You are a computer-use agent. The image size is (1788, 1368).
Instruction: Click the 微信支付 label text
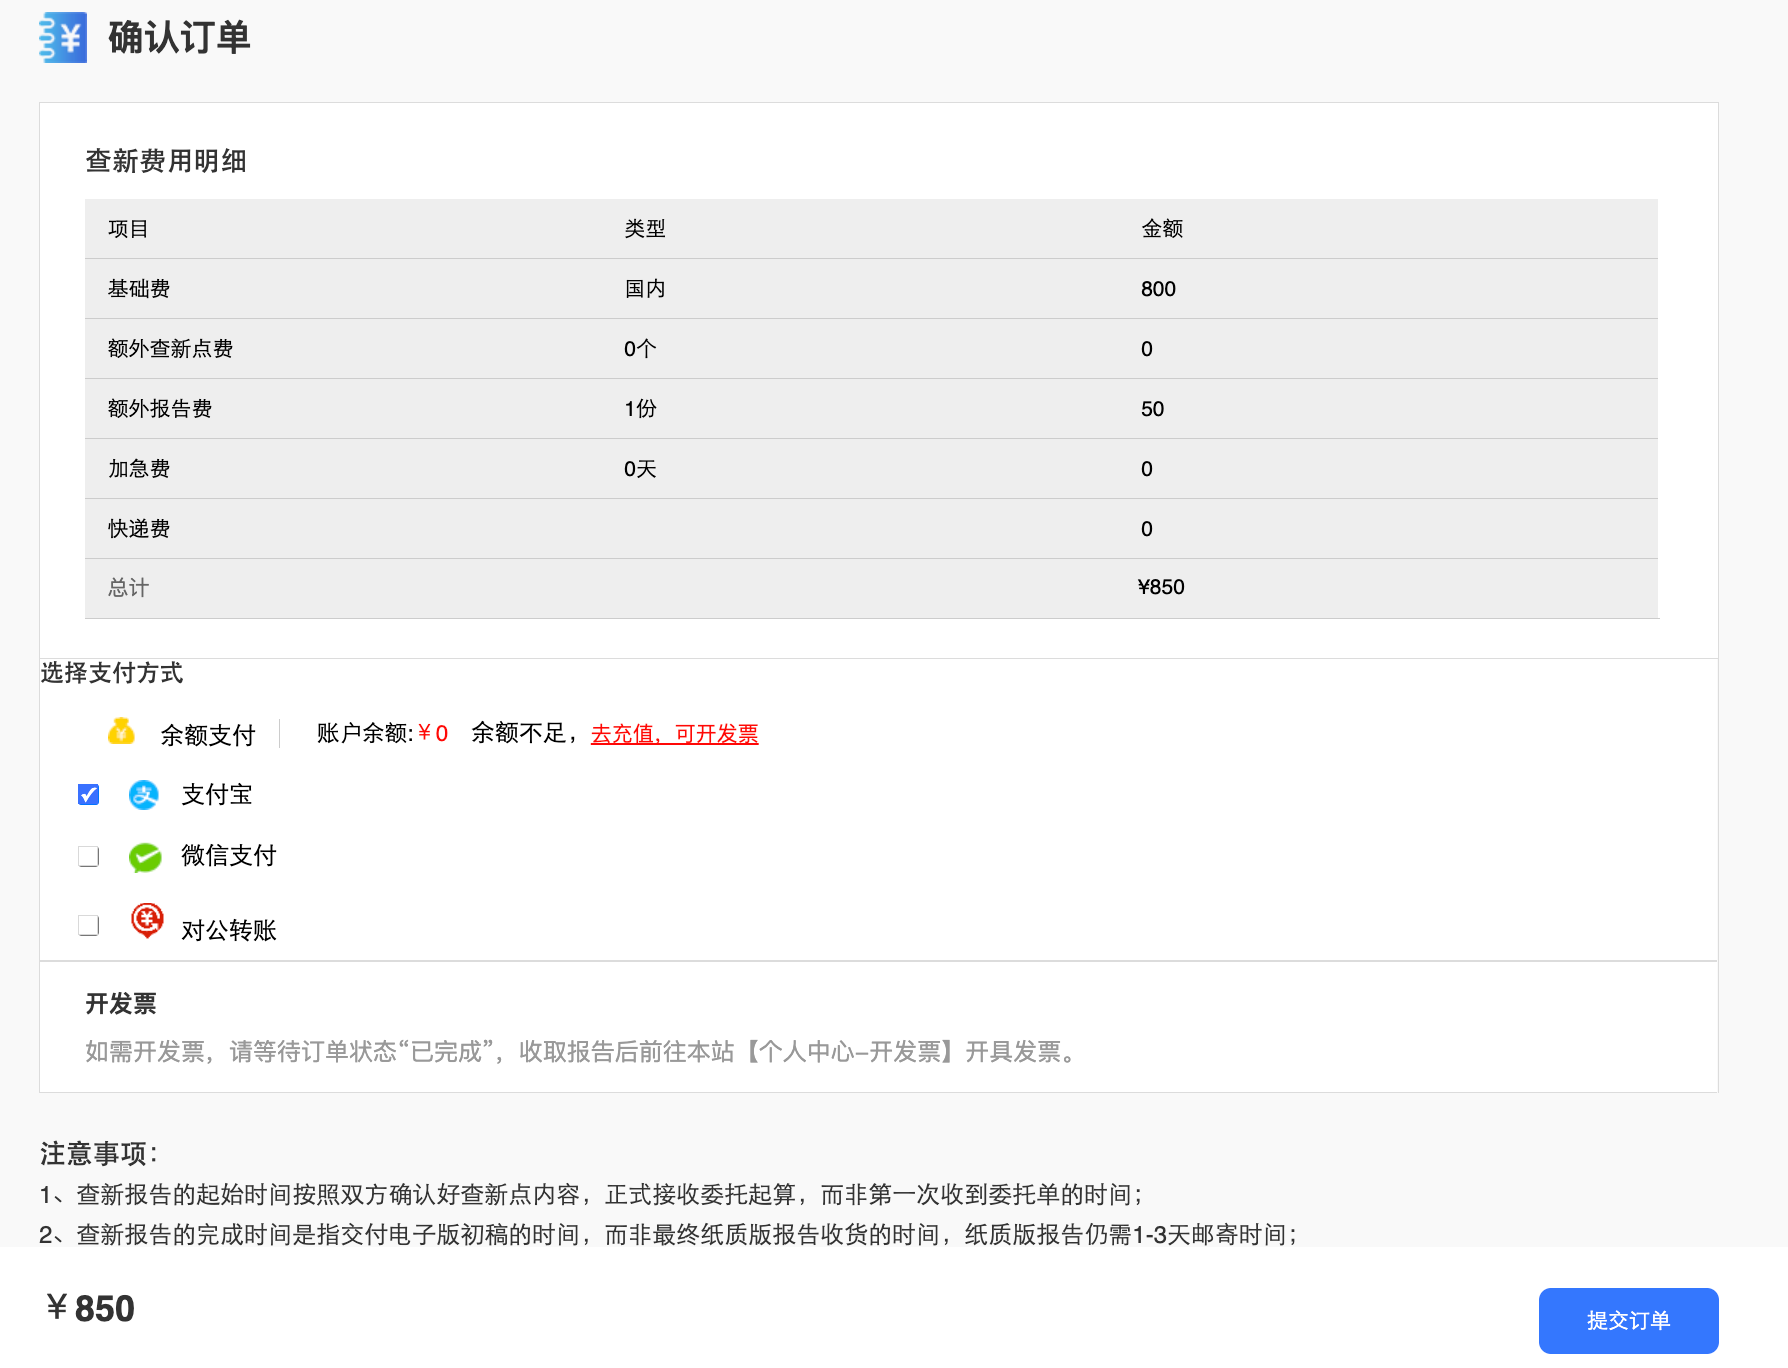pyautogui.click(x=229, y=856)
